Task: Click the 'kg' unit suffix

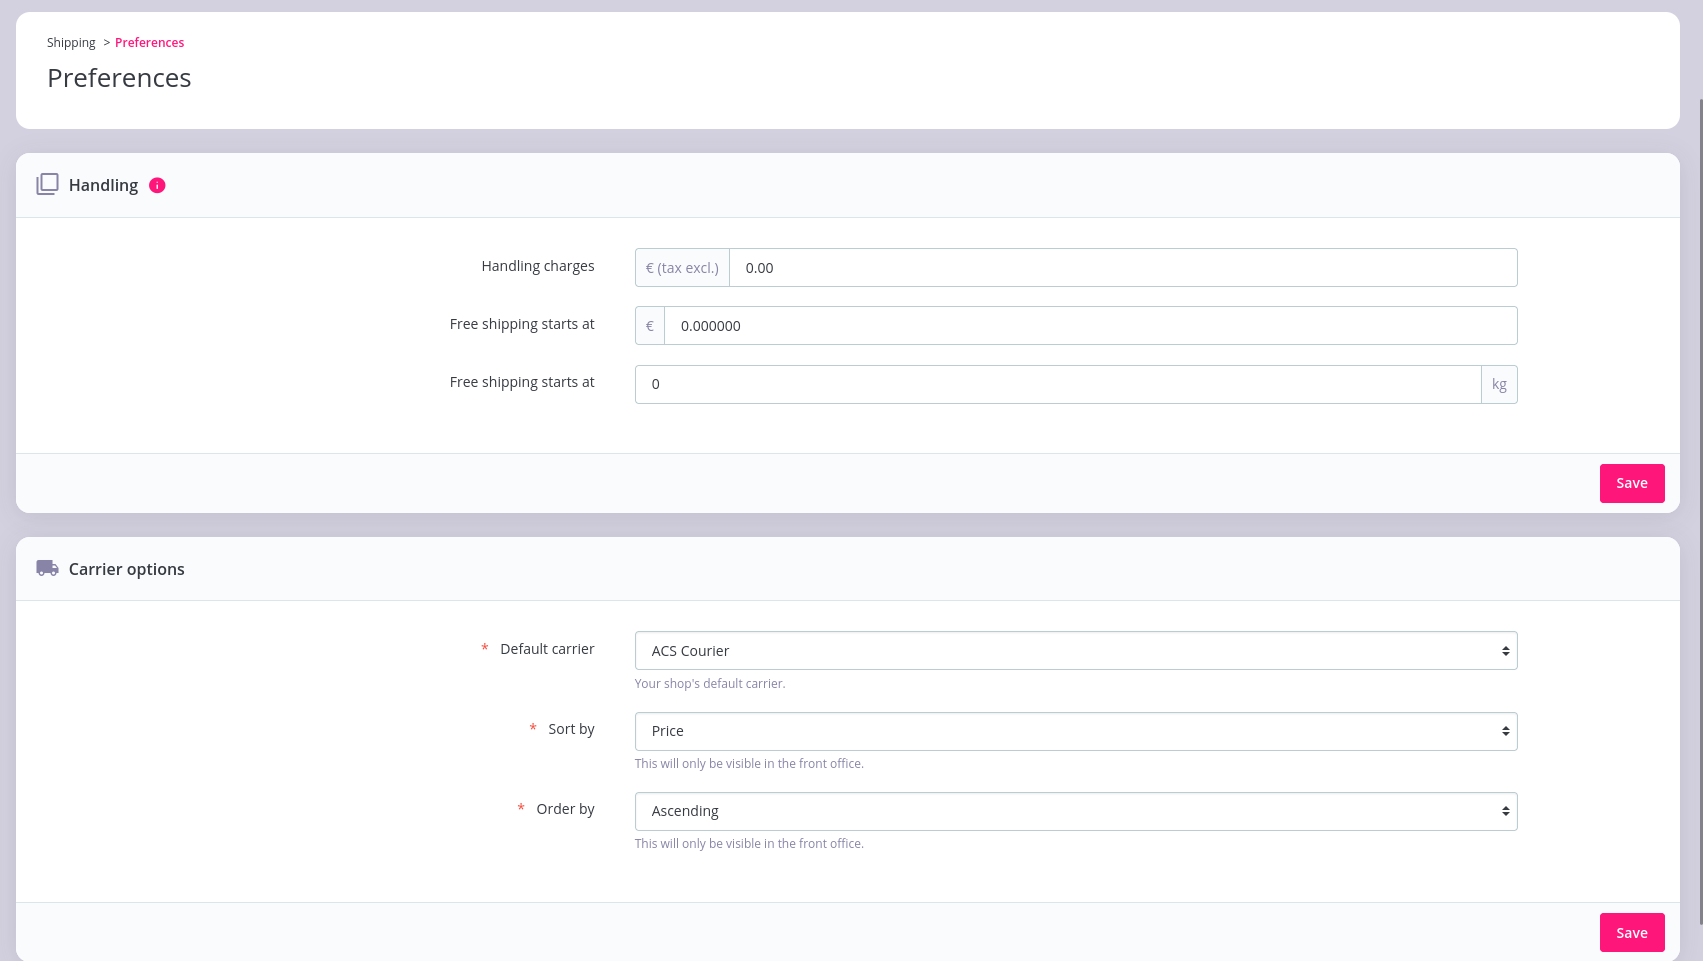Action: (x=1499, y=384)
